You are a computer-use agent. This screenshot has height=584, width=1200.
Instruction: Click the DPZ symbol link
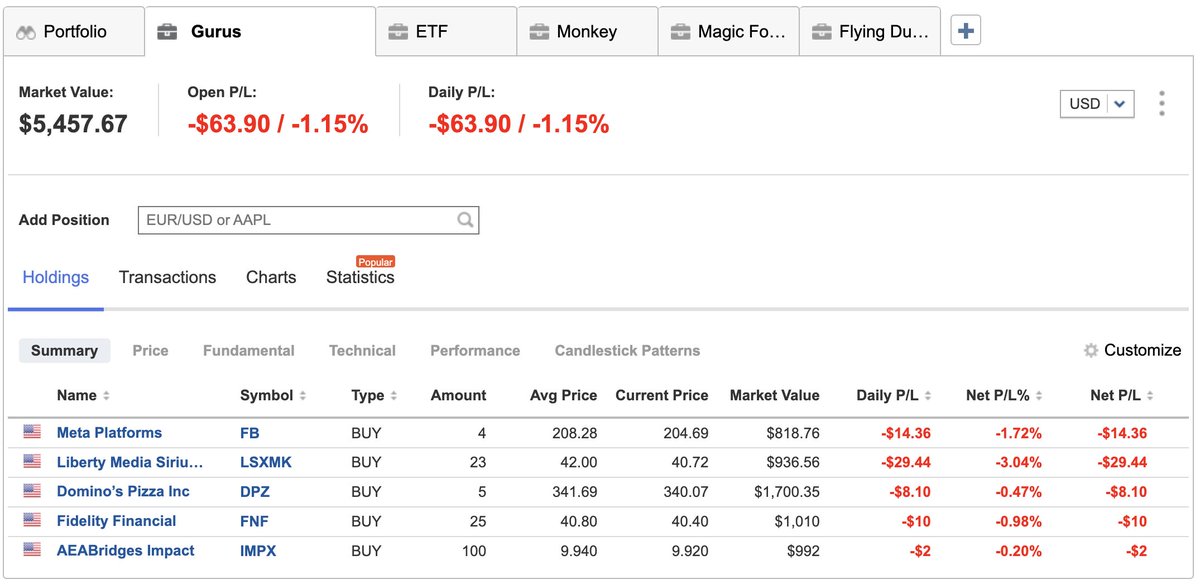(x=255, y=491)
